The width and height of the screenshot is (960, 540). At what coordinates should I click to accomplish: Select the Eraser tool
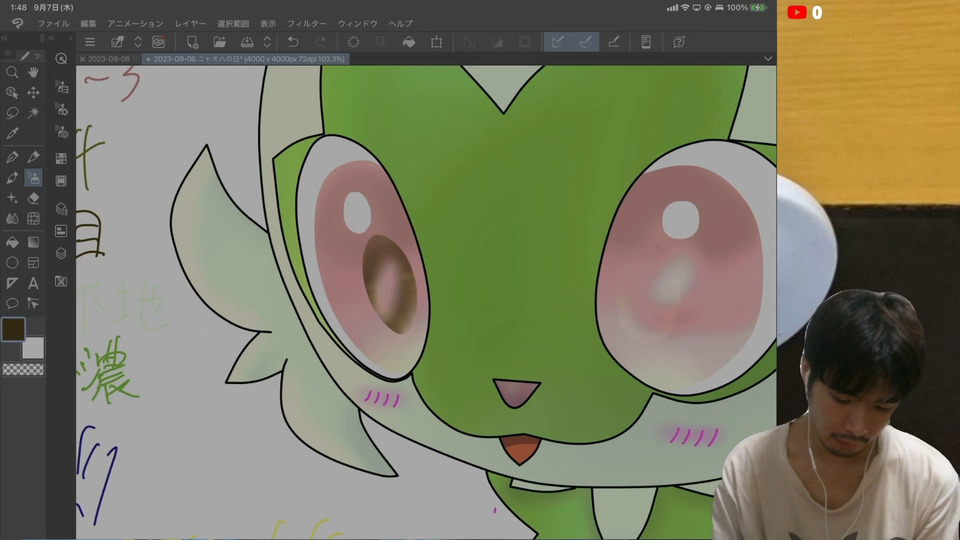click(x=33, y=198)
